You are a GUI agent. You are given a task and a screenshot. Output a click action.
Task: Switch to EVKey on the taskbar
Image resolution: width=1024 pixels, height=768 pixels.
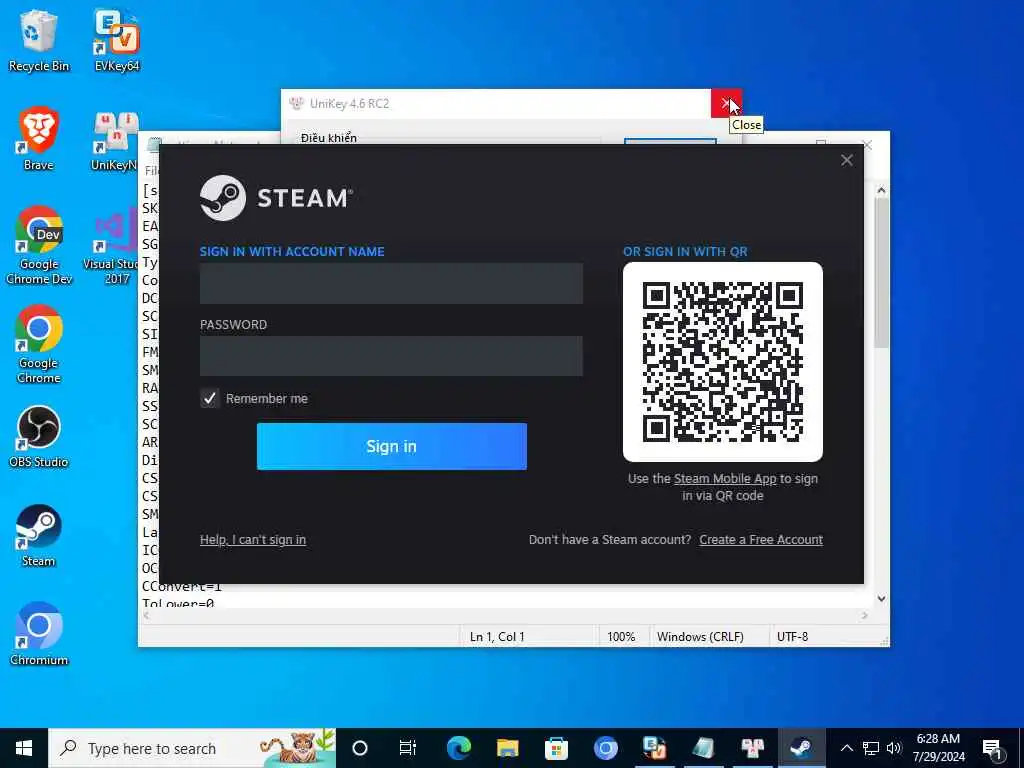[x=654, y=748]
